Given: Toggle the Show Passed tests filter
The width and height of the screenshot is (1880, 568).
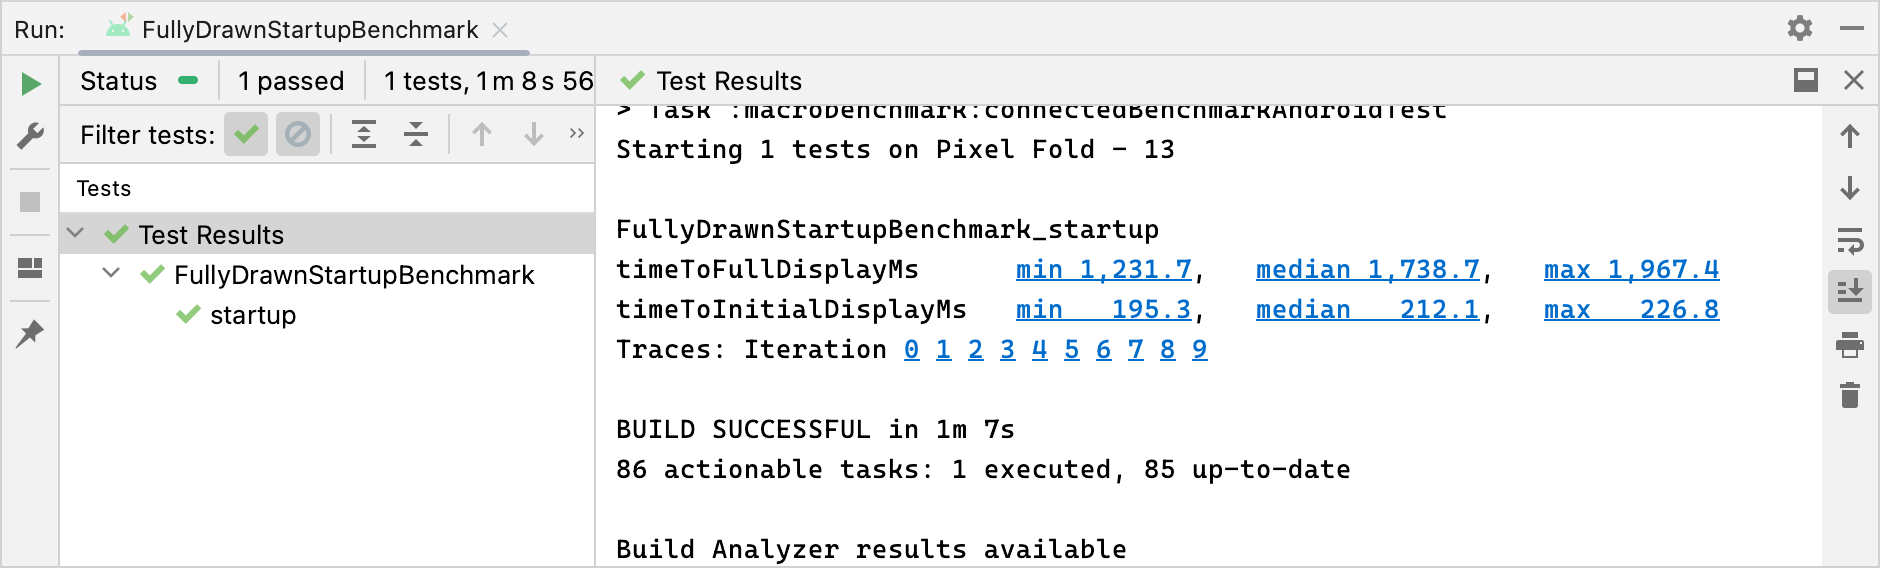Looking at the screenshot, I should [x=246, y=134].
